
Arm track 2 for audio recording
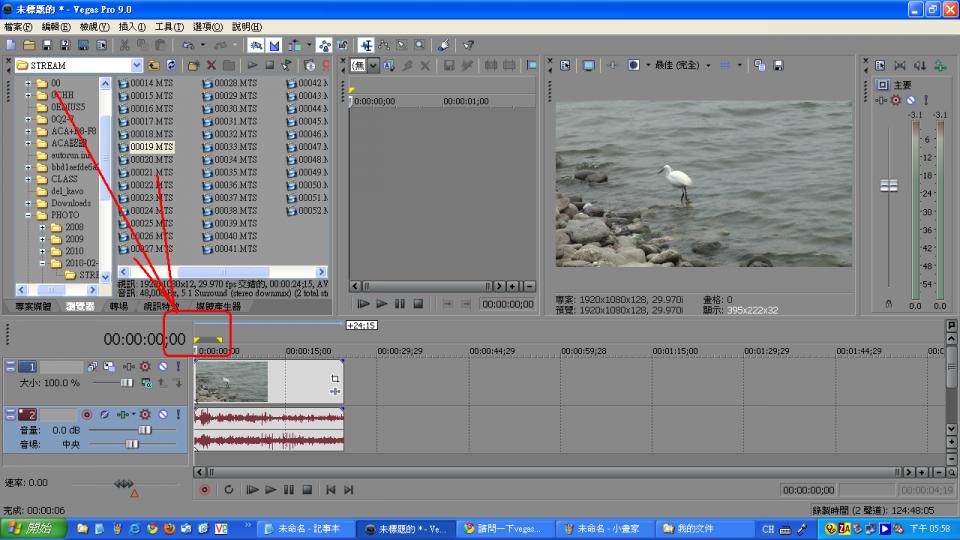pyautogui.click(x=87, y=414)
